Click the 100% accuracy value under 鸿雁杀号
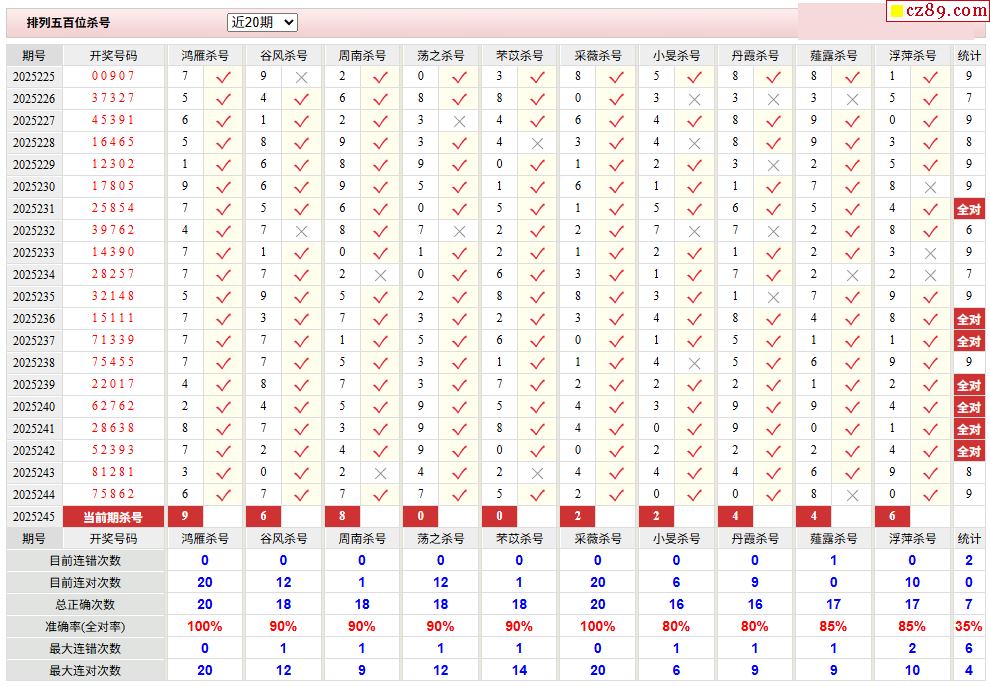The height and width of the screenshot is (686, 990). point(205,627)
